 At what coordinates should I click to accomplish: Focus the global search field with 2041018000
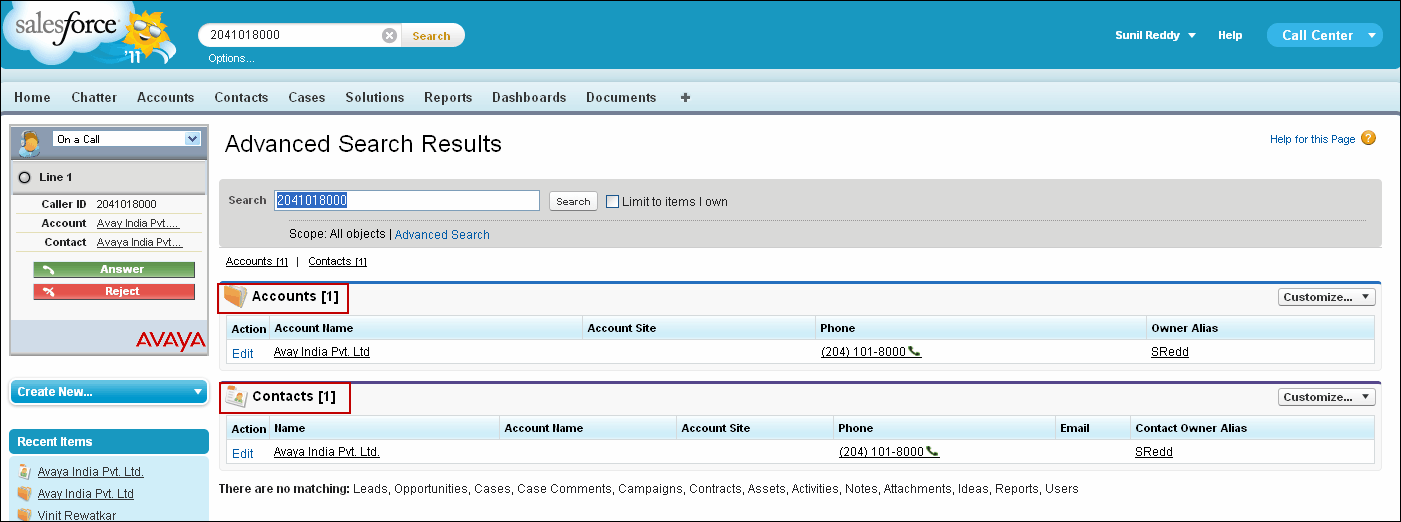coord(290,35)
